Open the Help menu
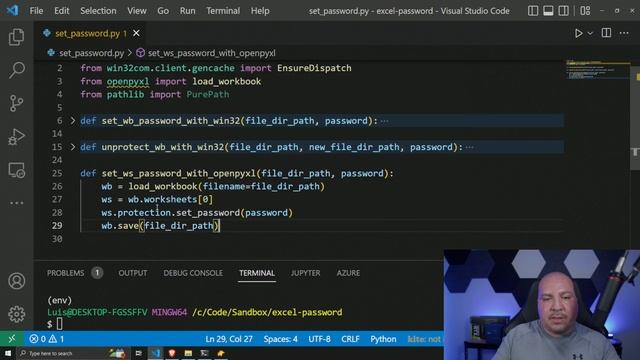The image size is (640, 360). click(260, 11)
